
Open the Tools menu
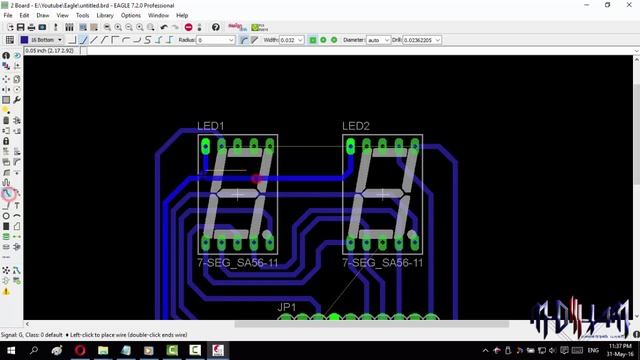82,16
